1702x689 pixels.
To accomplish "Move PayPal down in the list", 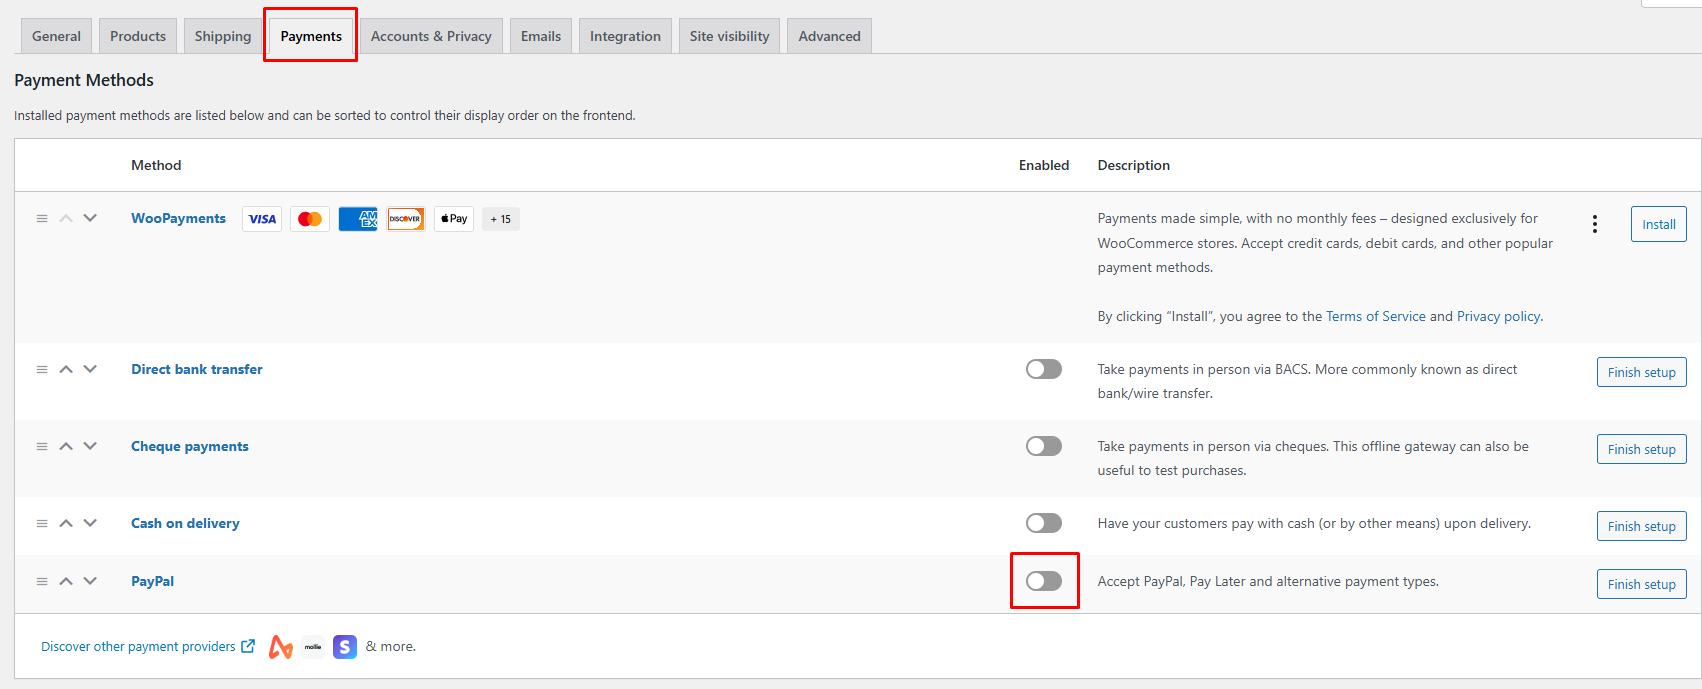I will 90,581.
